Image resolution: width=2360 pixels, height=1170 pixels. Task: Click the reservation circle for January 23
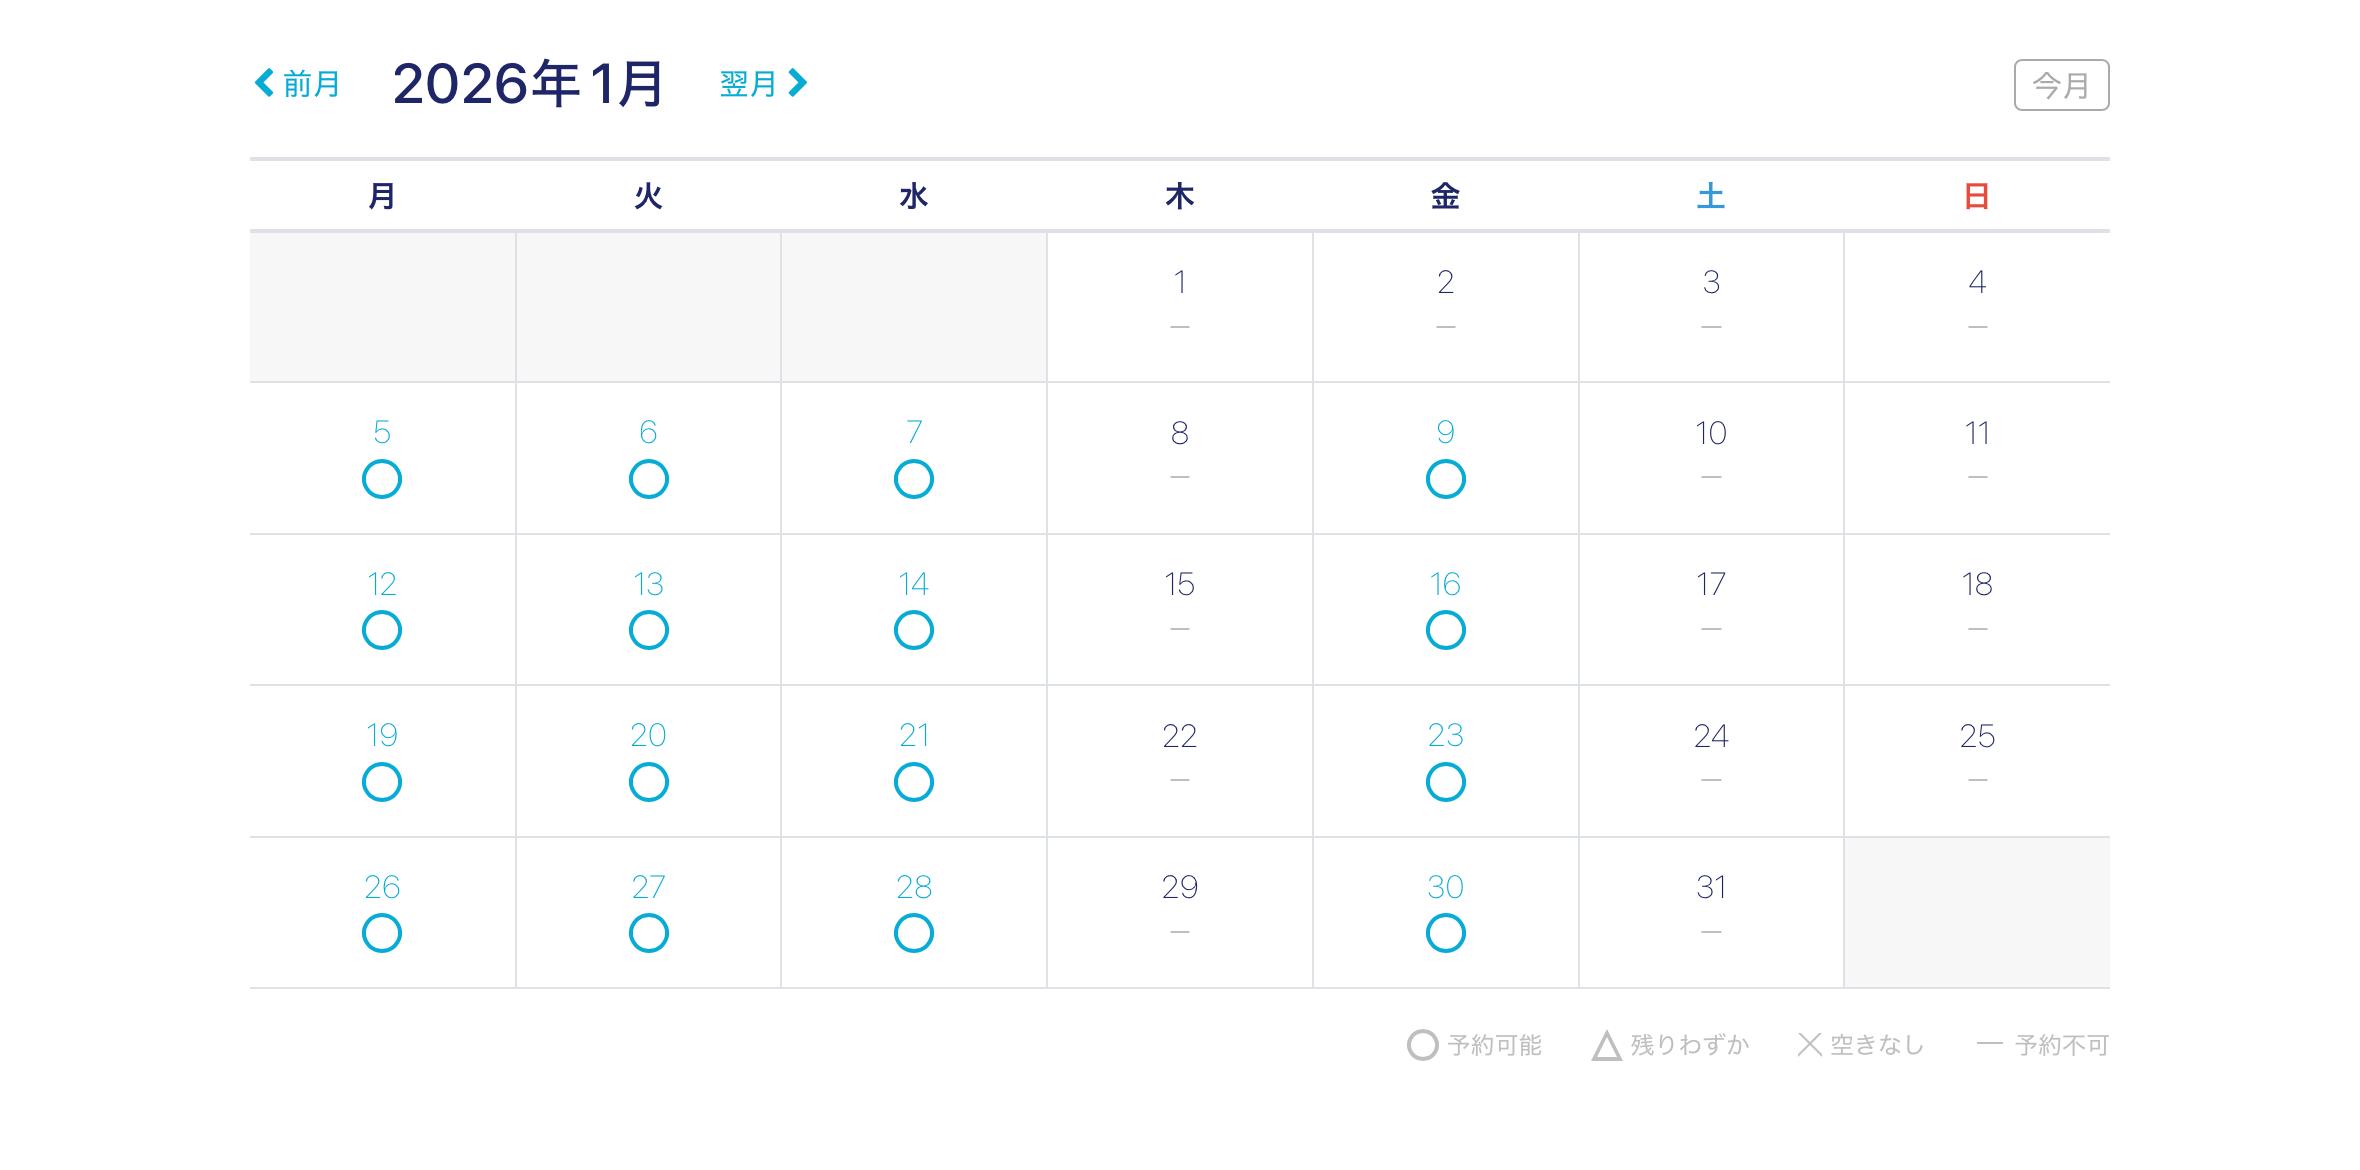coord(1444,782)
